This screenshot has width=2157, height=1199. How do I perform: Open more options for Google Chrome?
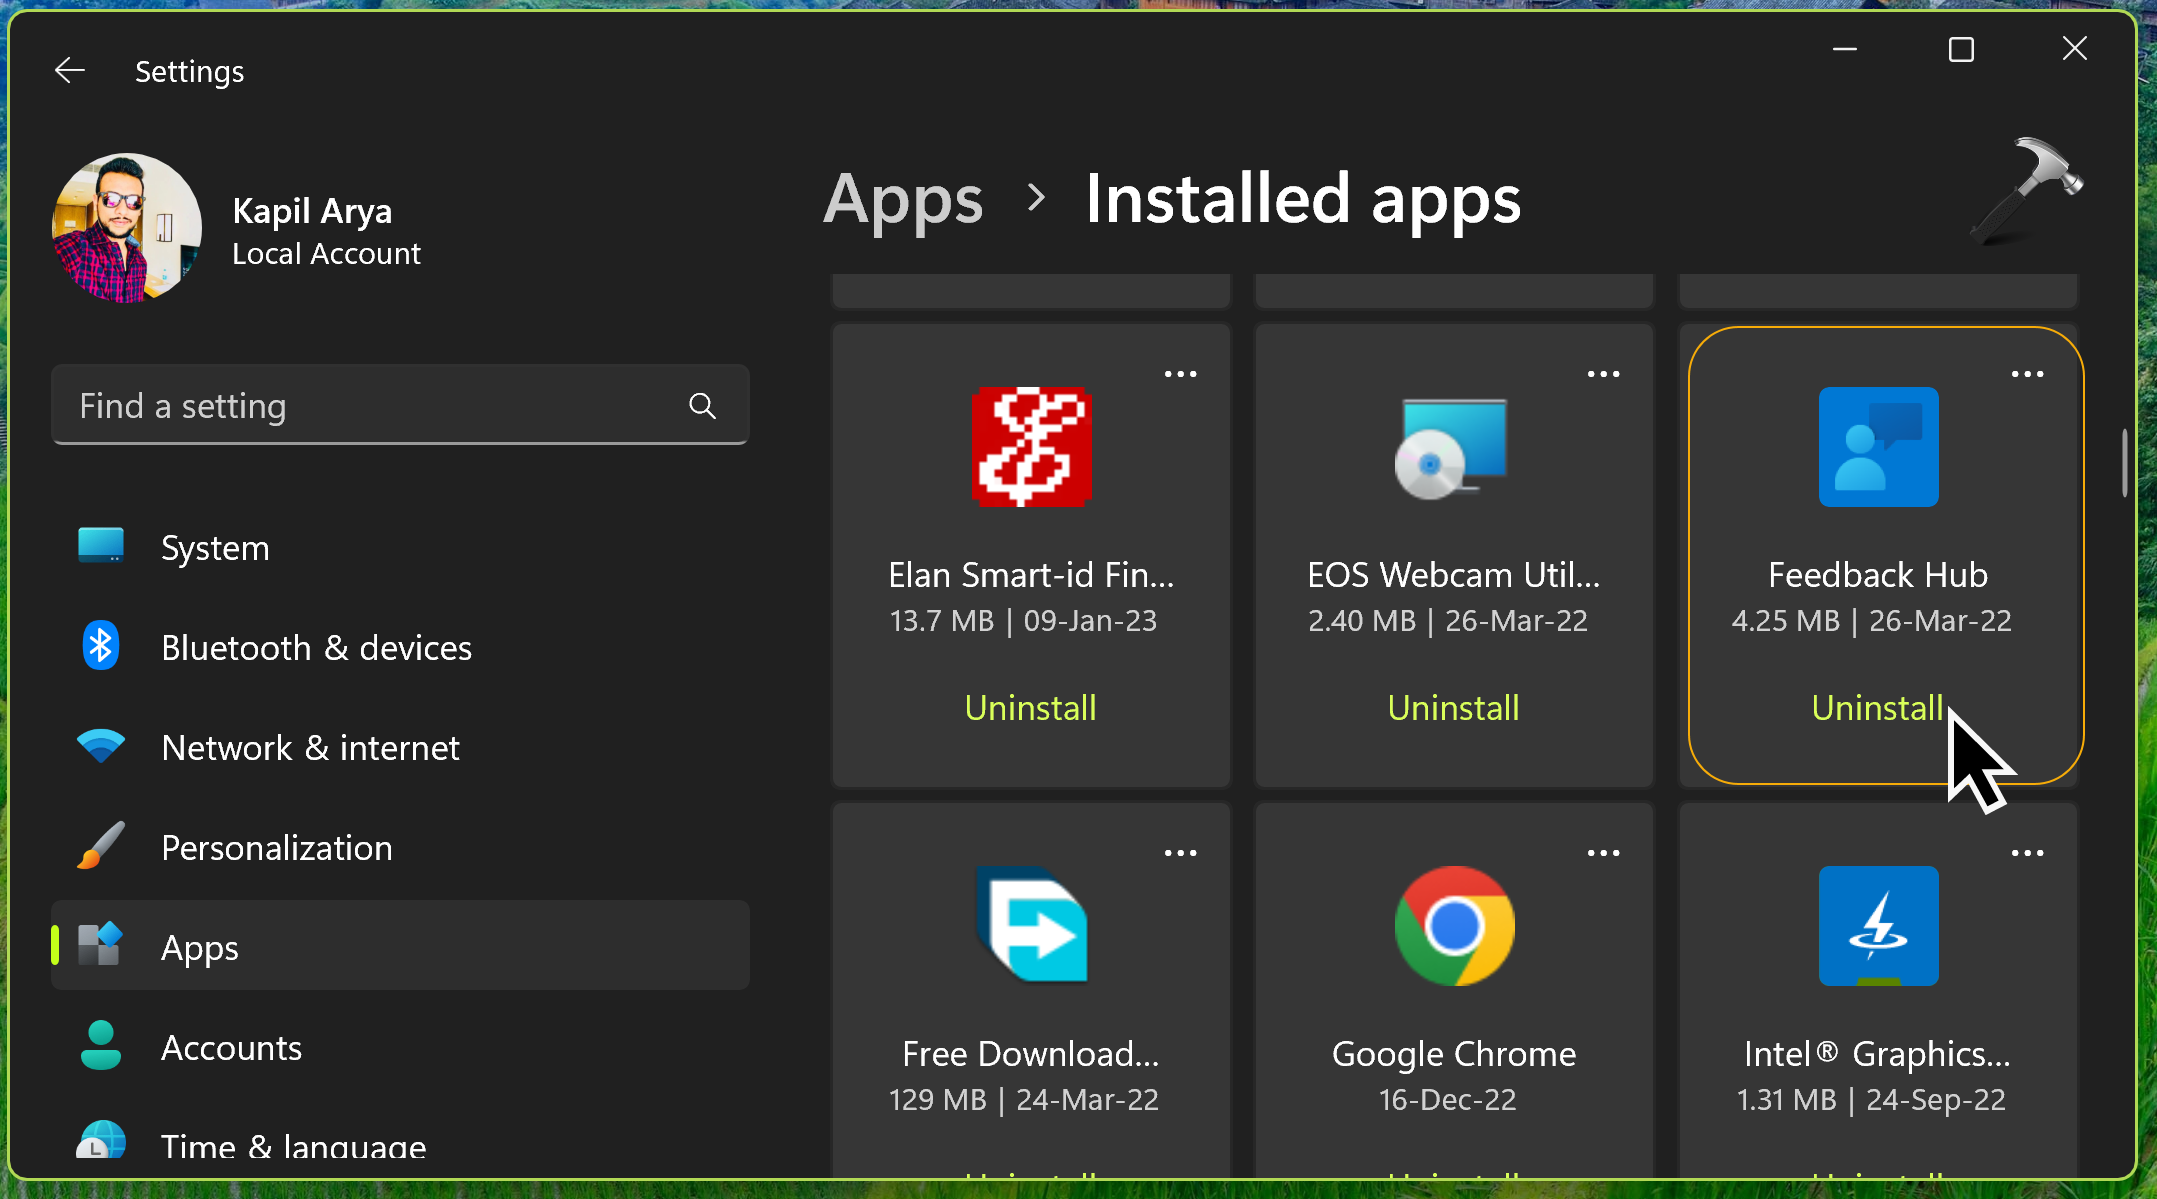[1603, 853]
